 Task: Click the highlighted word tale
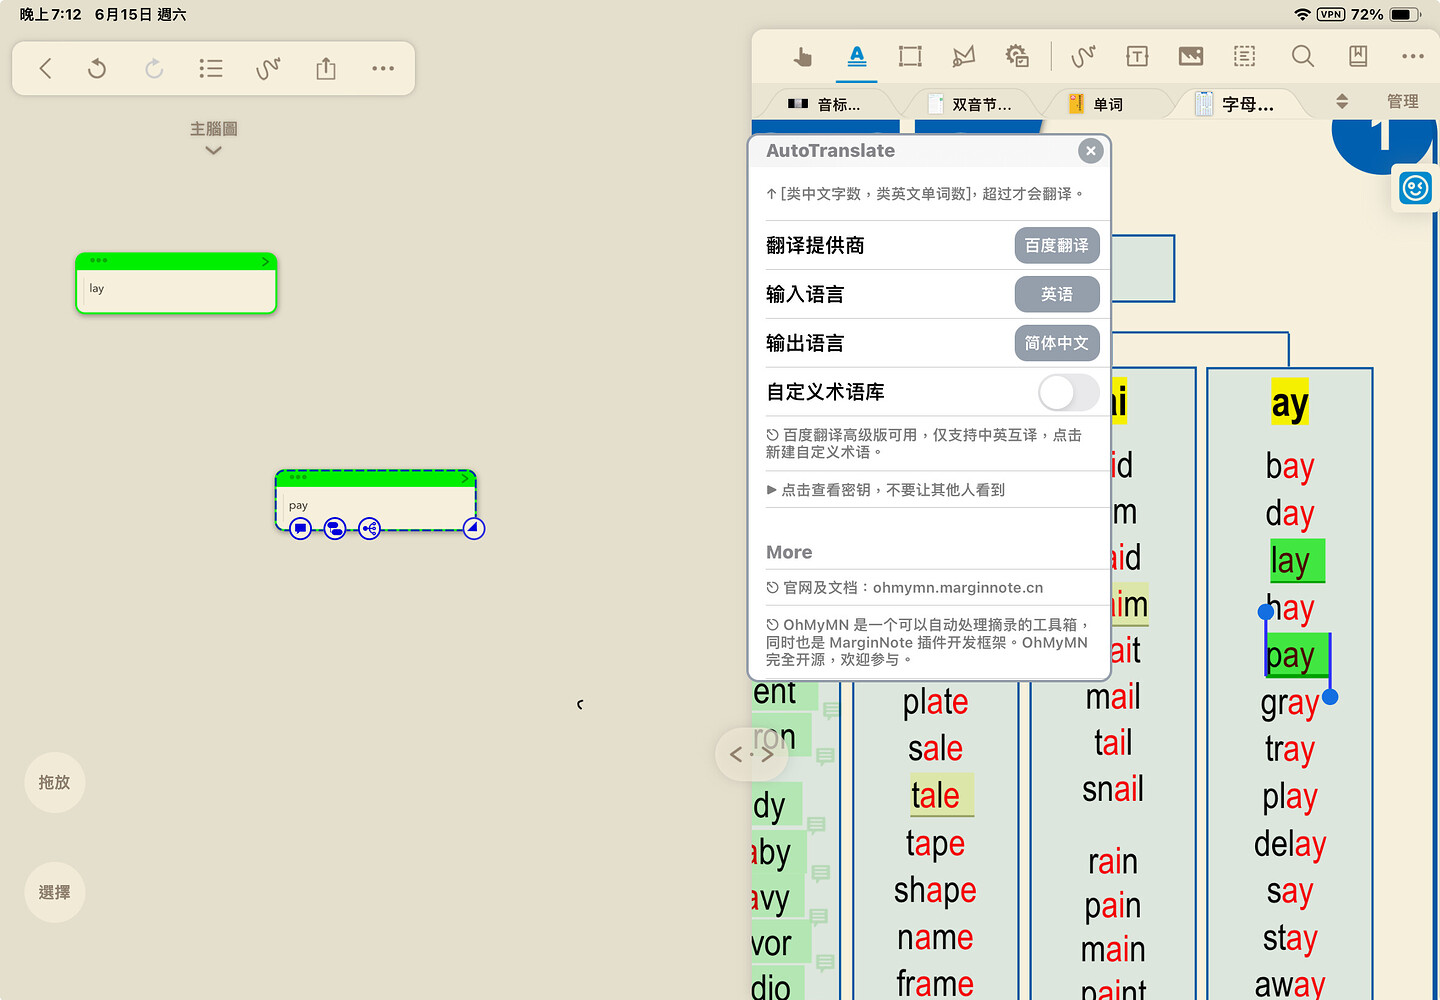click(x=941, y=795)
